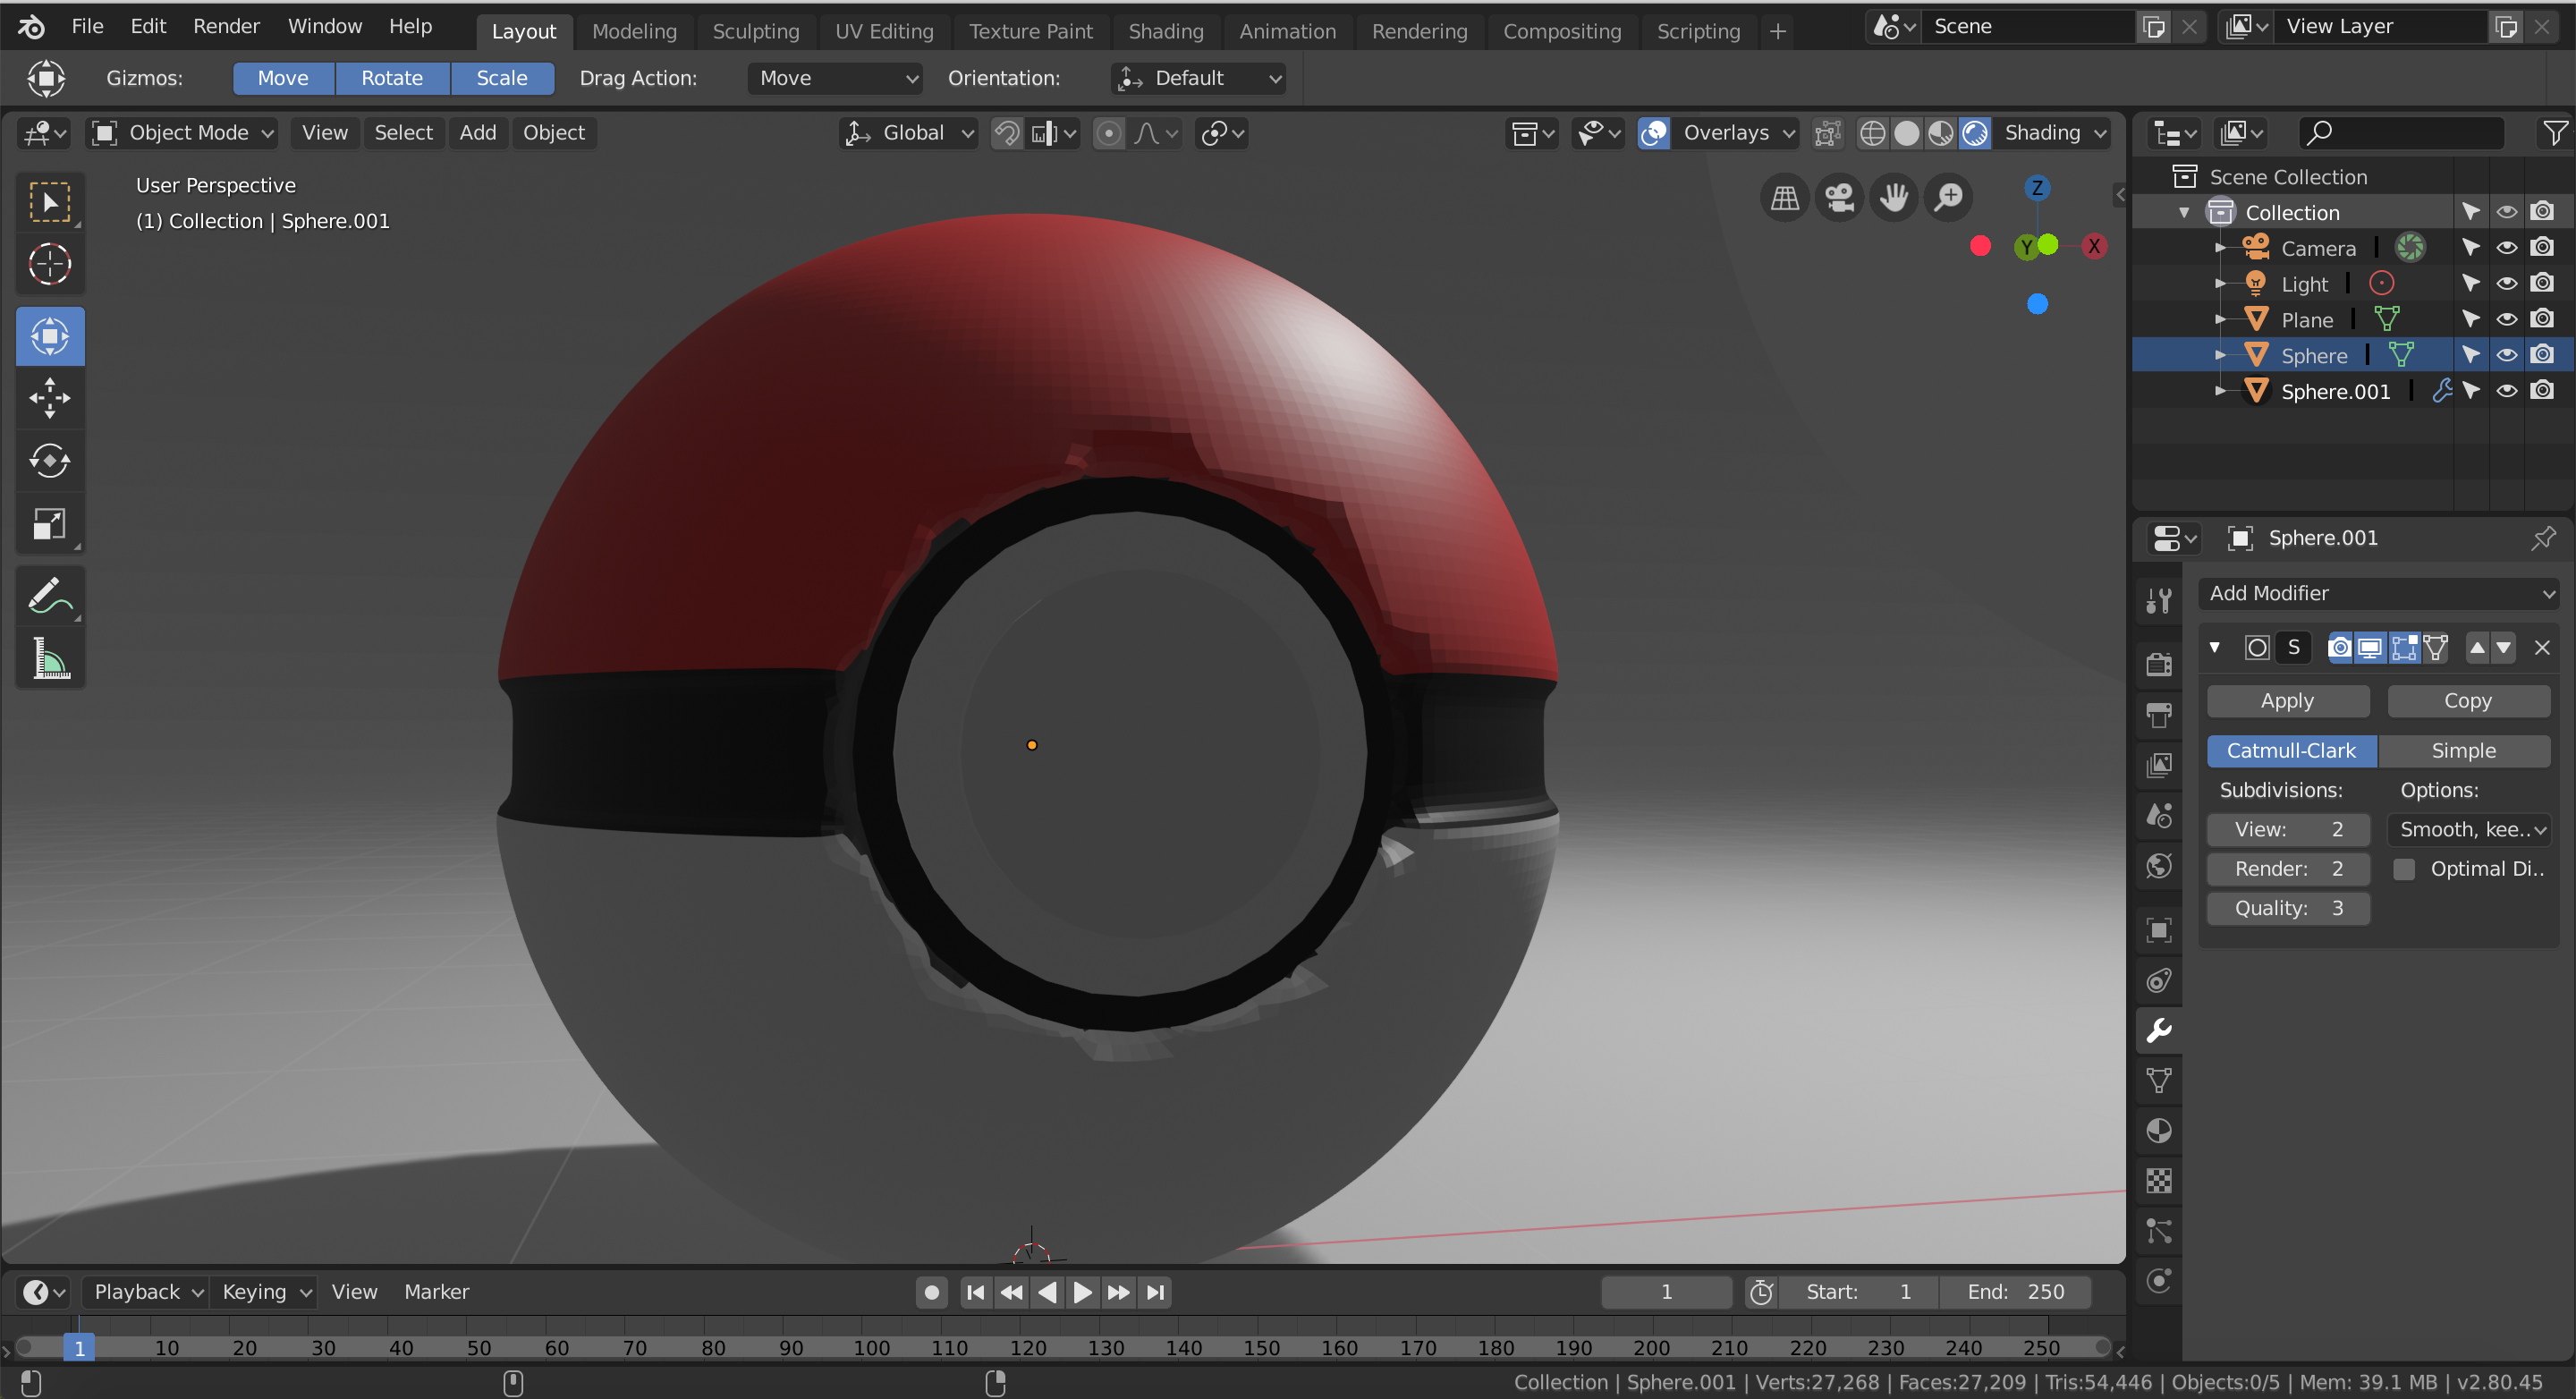Viewport: 2576px width, 1399px height.
Task: Open the Playback dropdown menu
Action: tap(146, 1292)
